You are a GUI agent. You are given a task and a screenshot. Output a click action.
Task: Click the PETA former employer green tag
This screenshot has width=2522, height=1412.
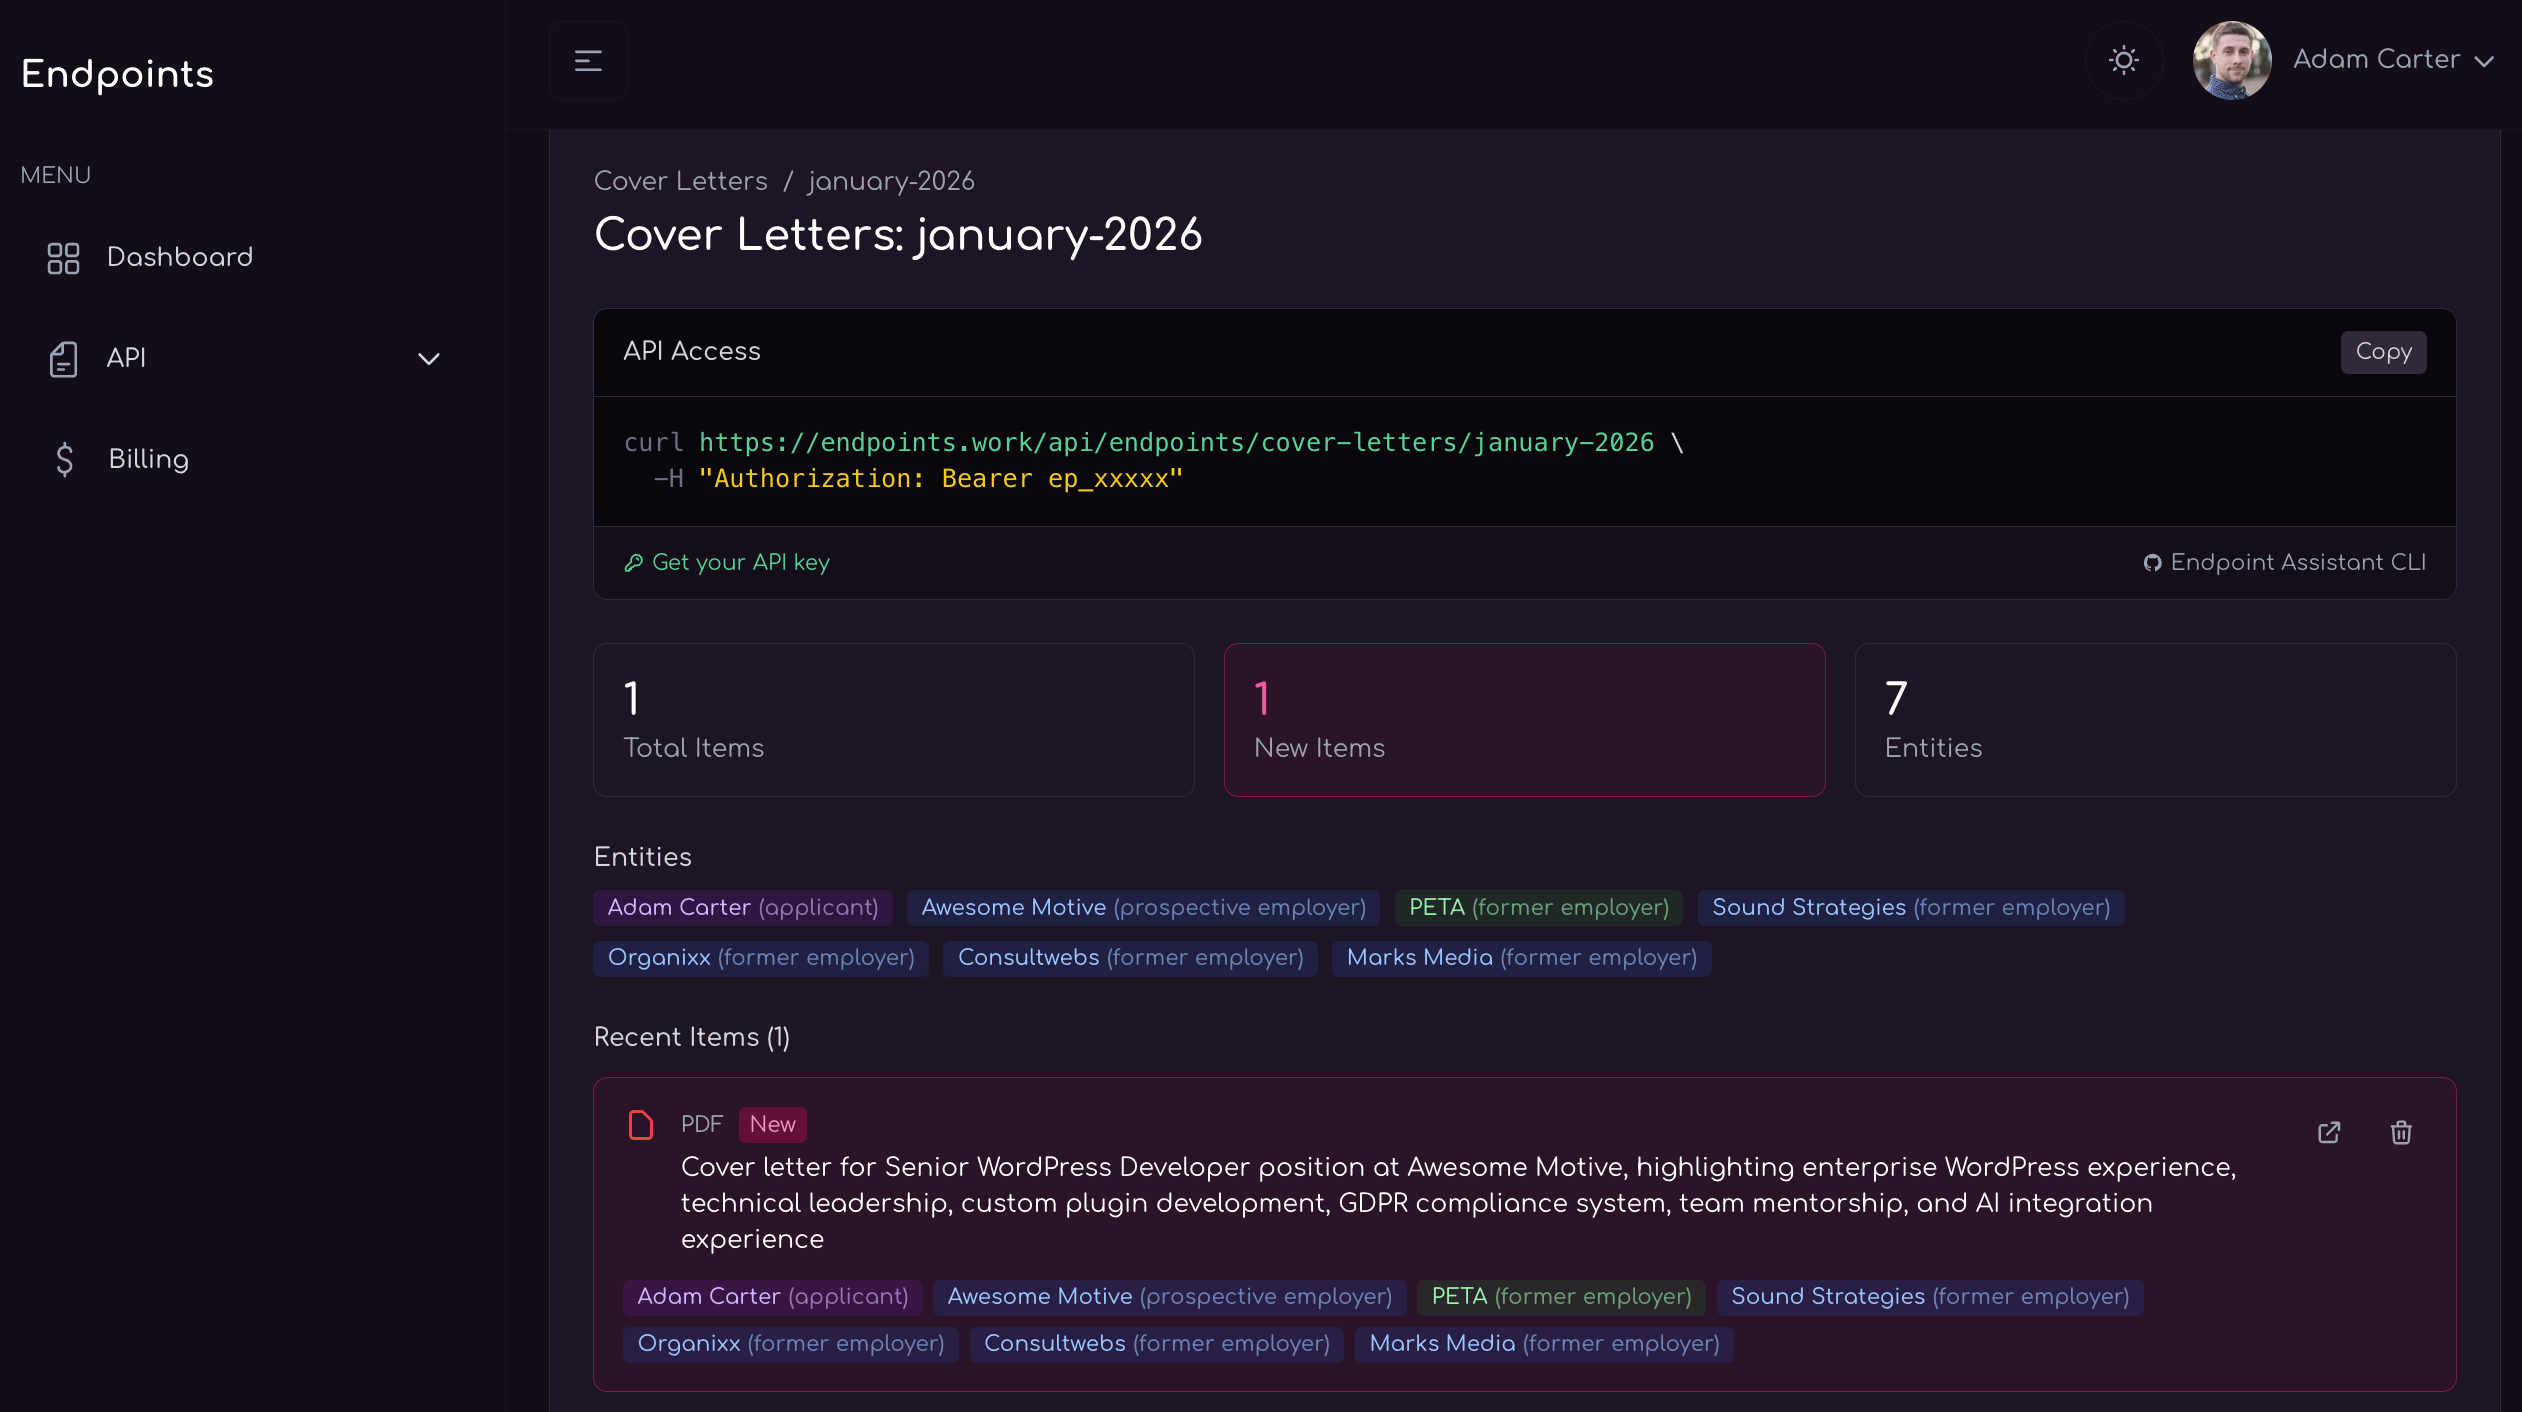[1538, 908]
